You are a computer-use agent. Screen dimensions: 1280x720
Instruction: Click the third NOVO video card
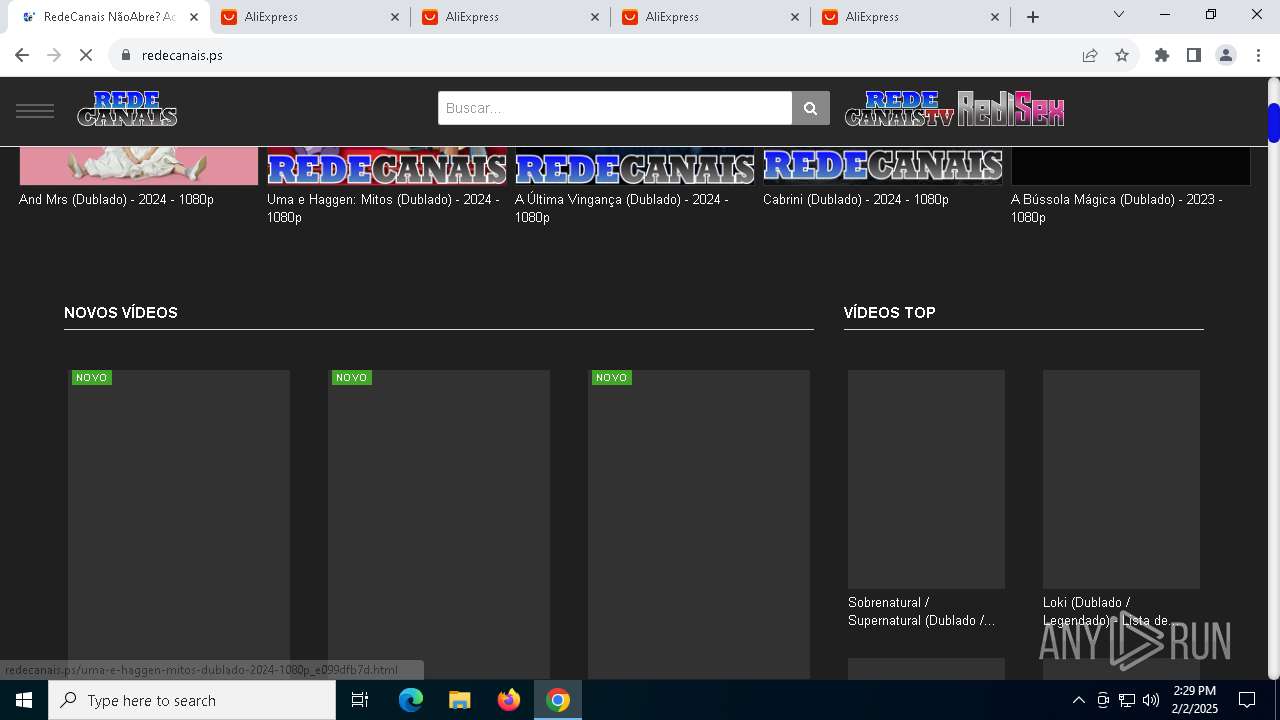699,525
